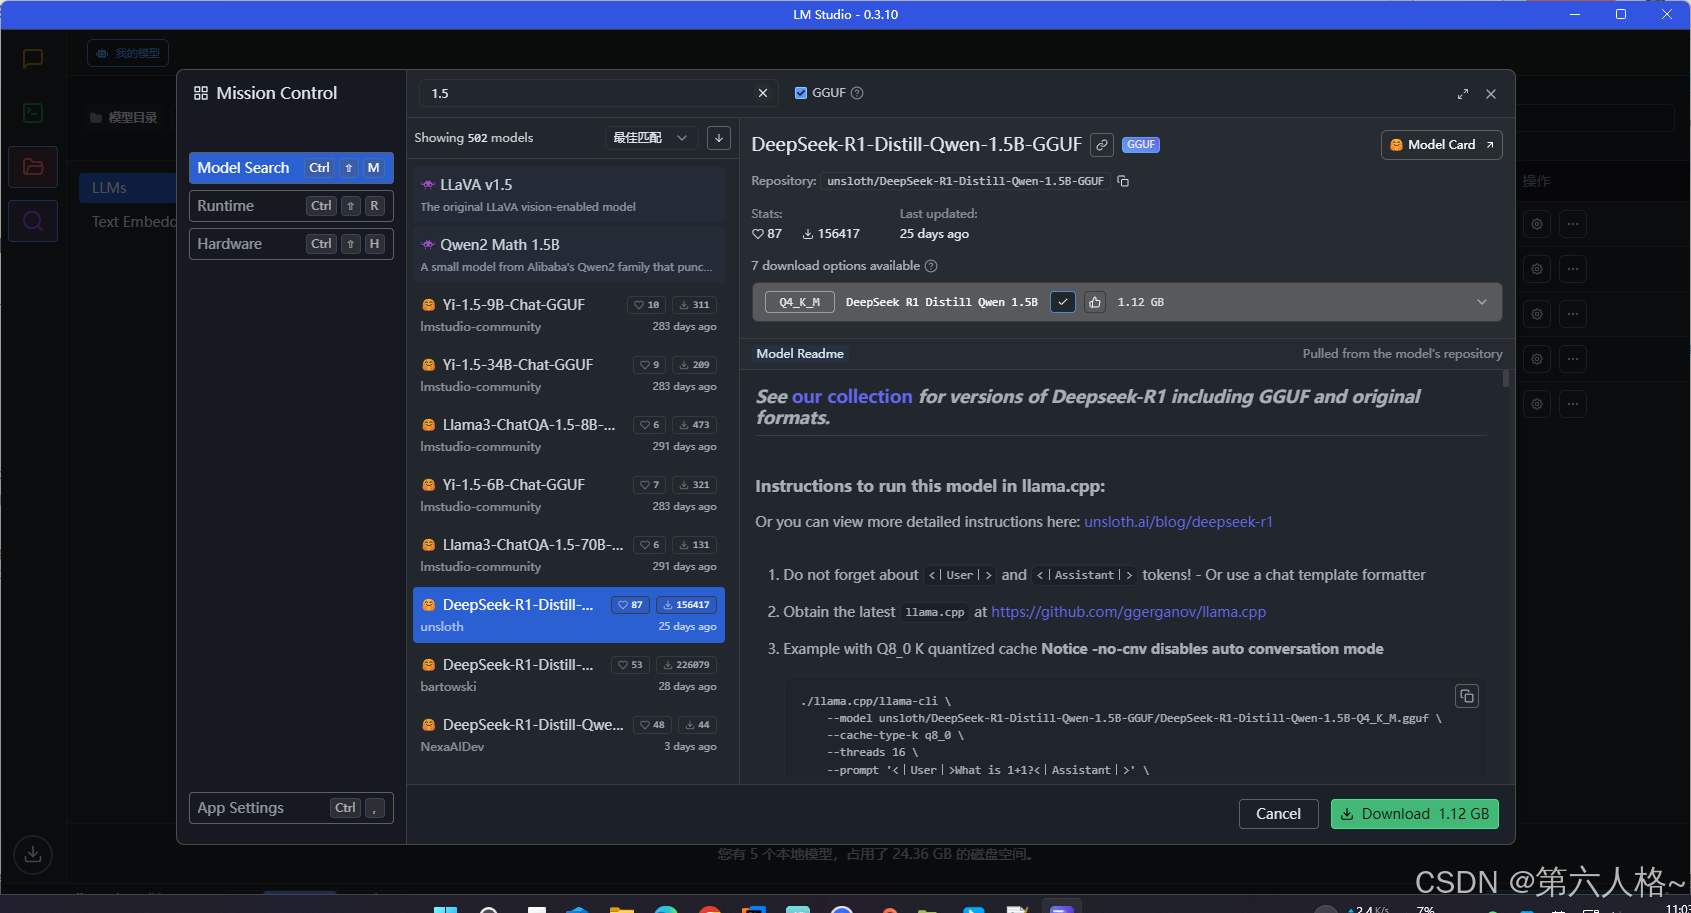Screen dimensions: 1691x913
Task: Click downloads badge 226079 on bartowski result
Action: 686,665
